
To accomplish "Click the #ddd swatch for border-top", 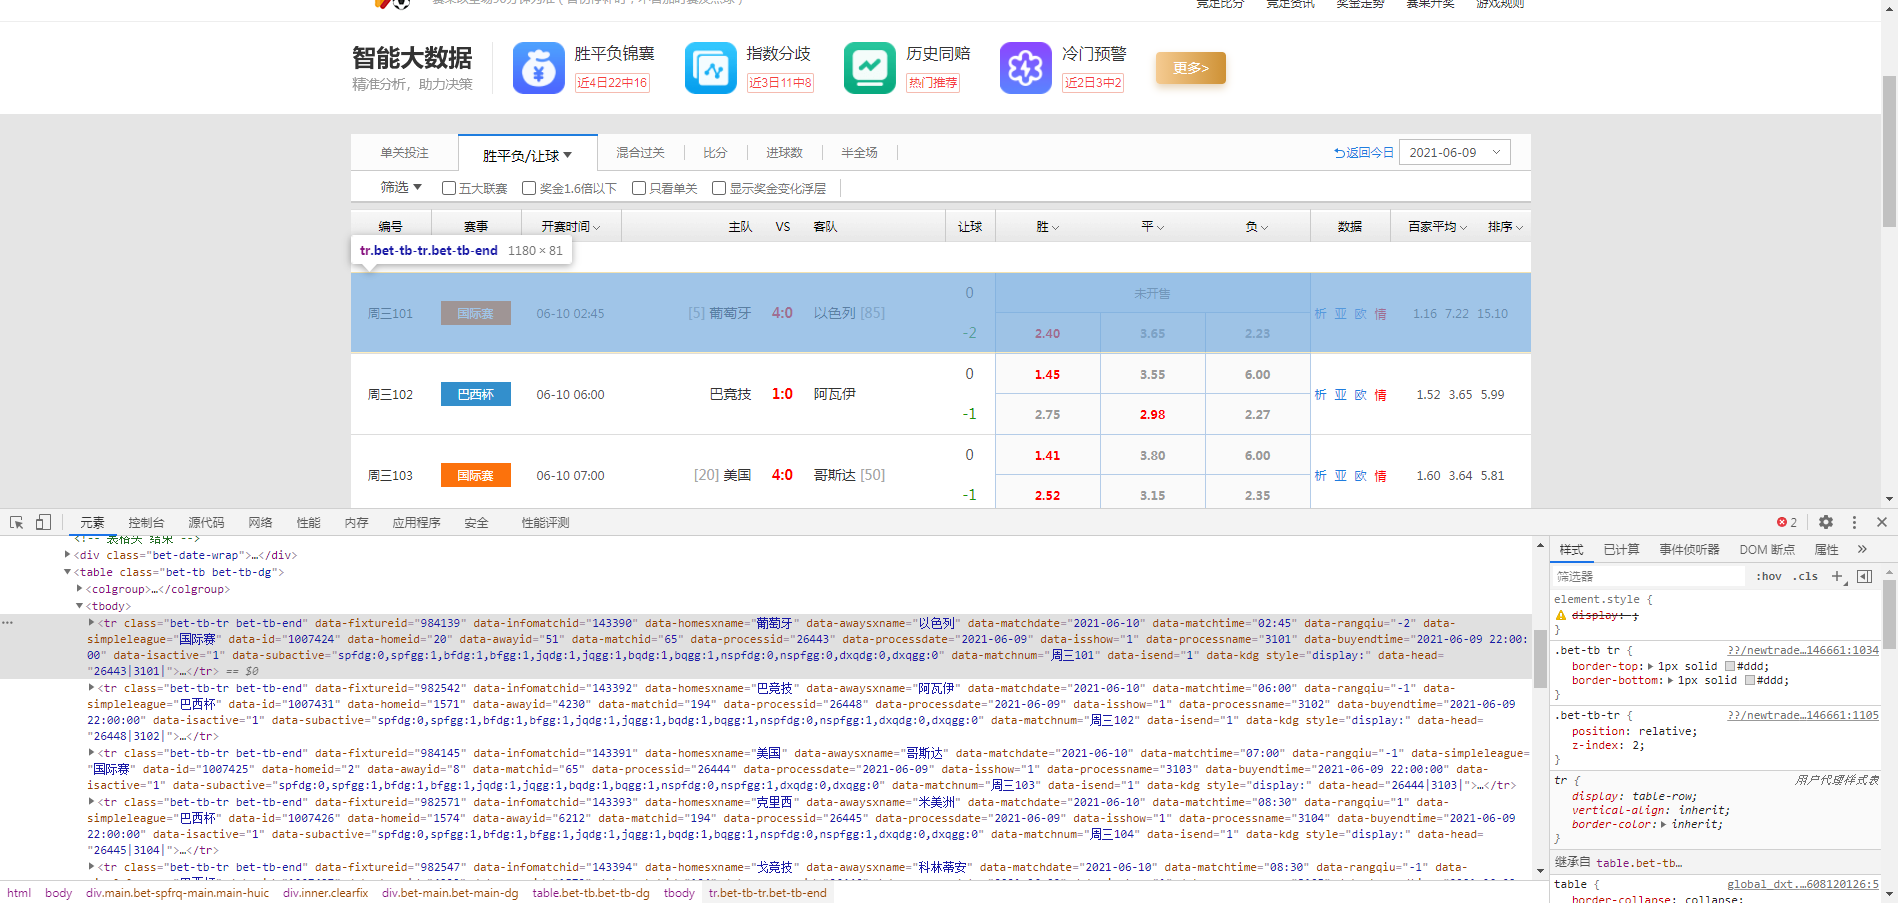I will [1730, 666].
